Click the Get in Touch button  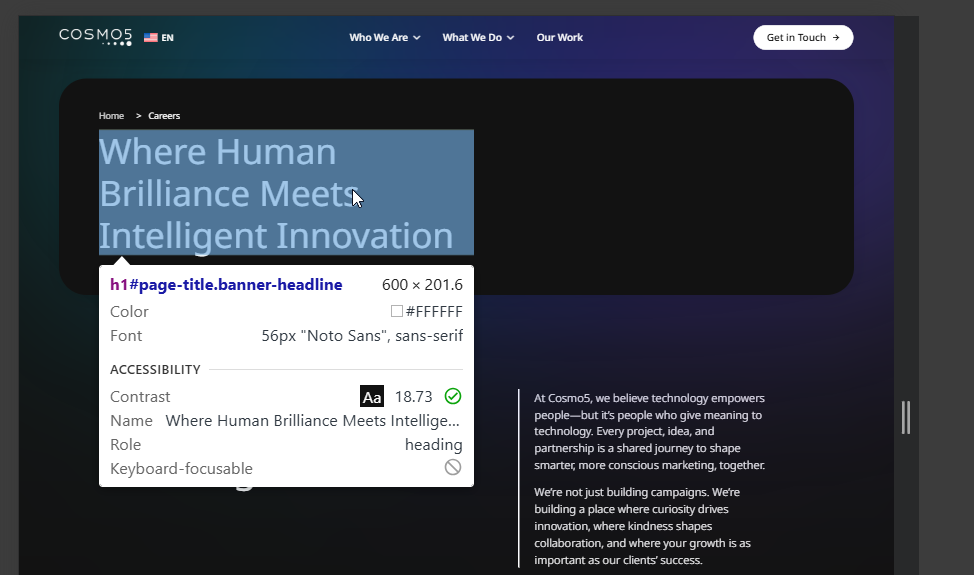(x=803, y=37)
